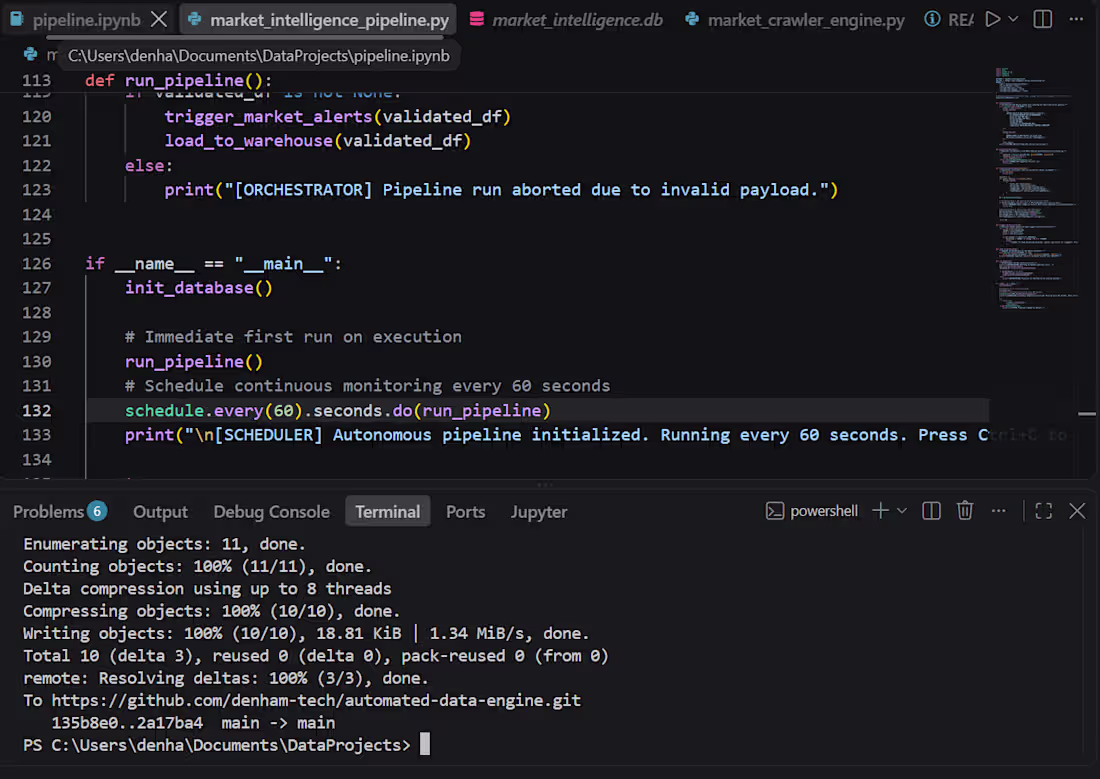Click the if __name__ == "__main__" line
This screenshot has width=1100, height=779.
213,264
